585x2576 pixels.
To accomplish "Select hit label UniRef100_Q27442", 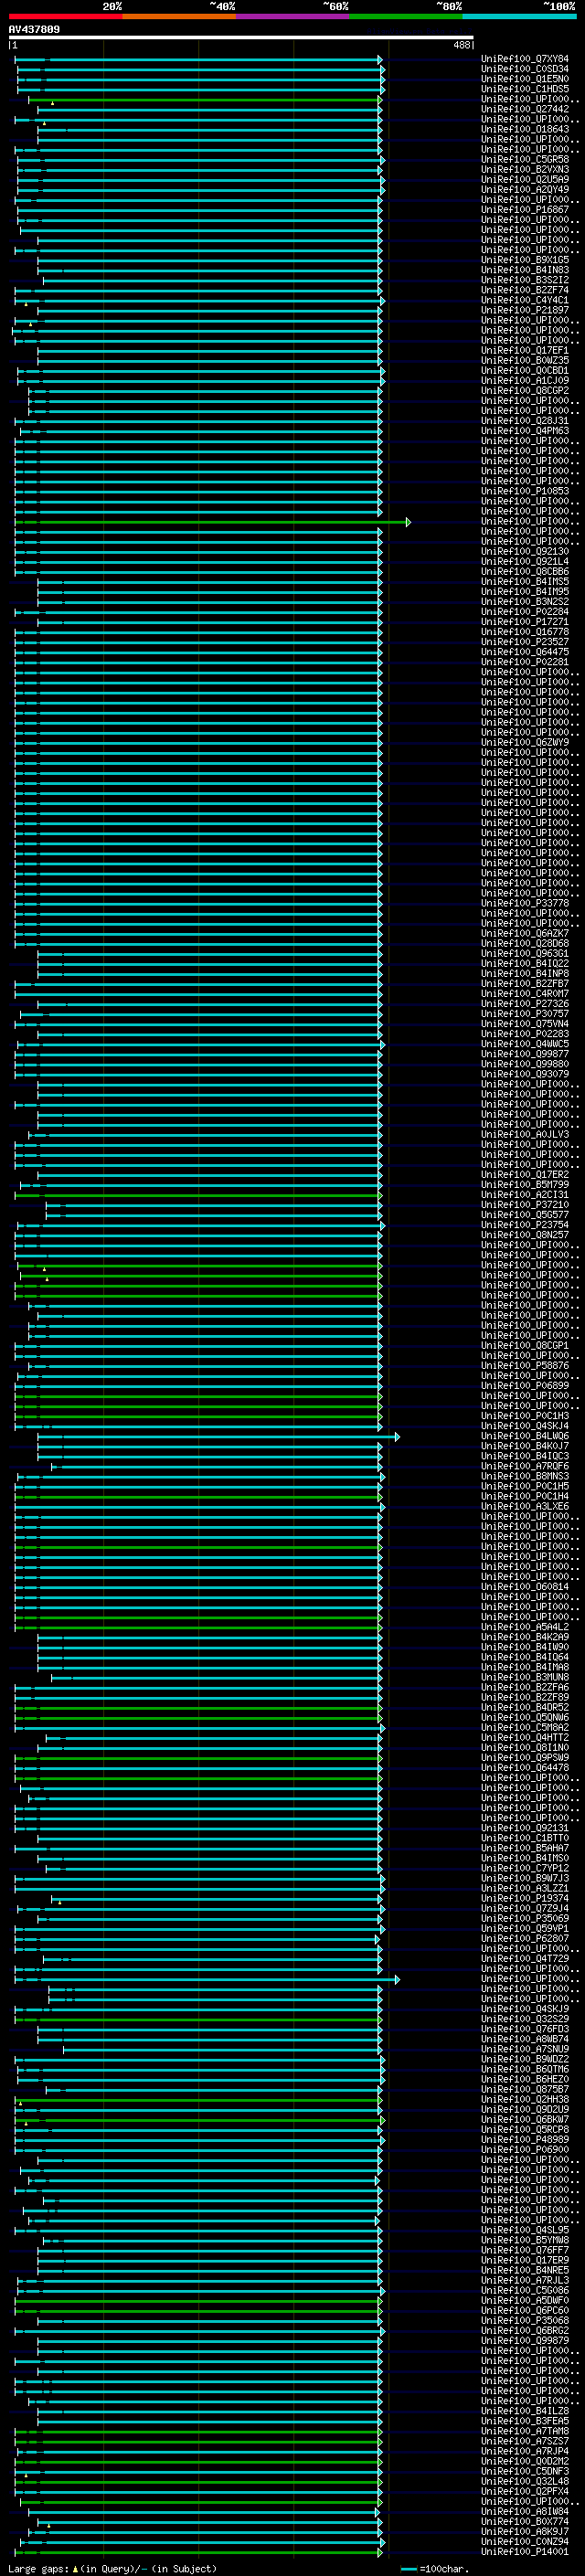I will tap(525, 109).
